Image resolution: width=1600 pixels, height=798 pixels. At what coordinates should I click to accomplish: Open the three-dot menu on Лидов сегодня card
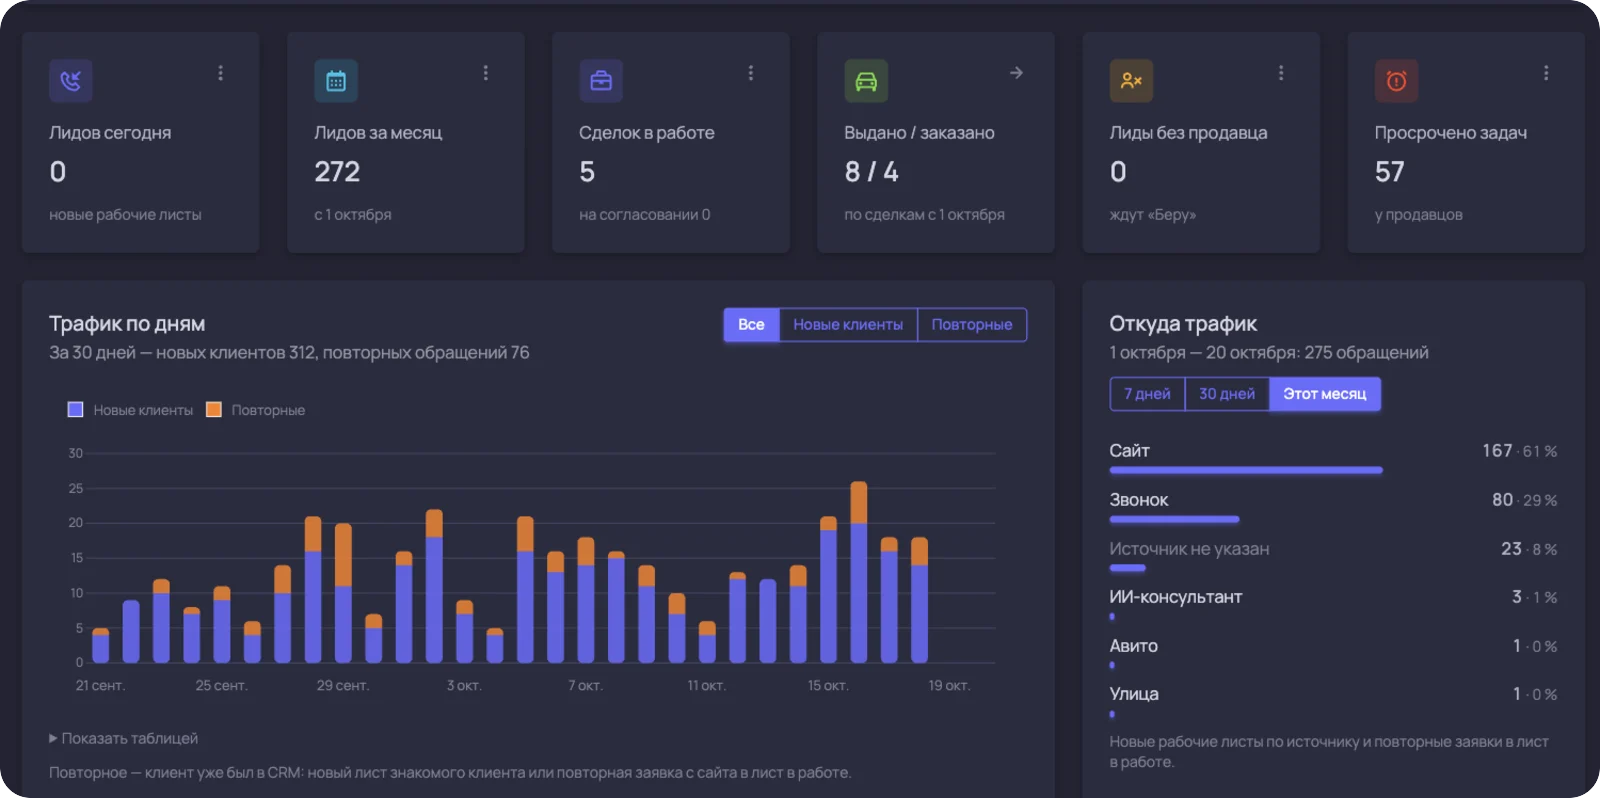[x=221, y=73]
